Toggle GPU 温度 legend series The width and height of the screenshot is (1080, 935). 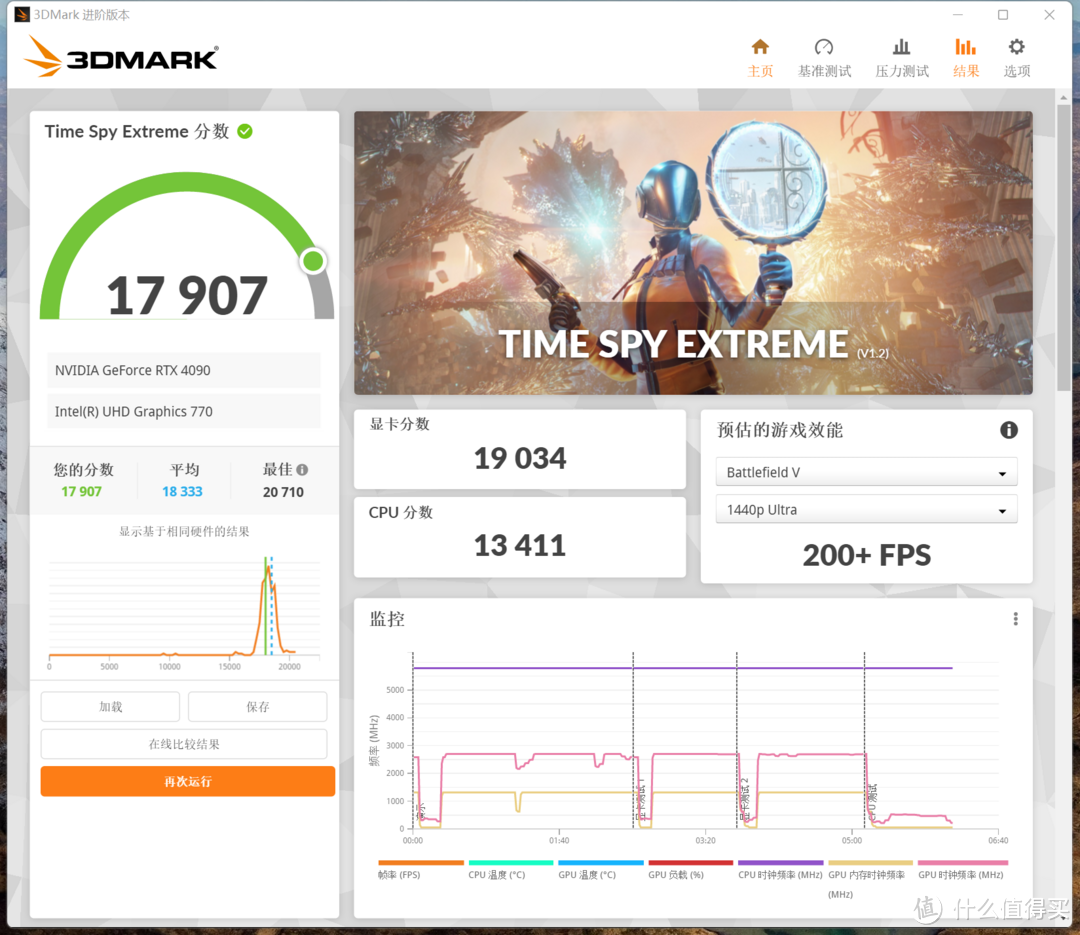point(601,870)
